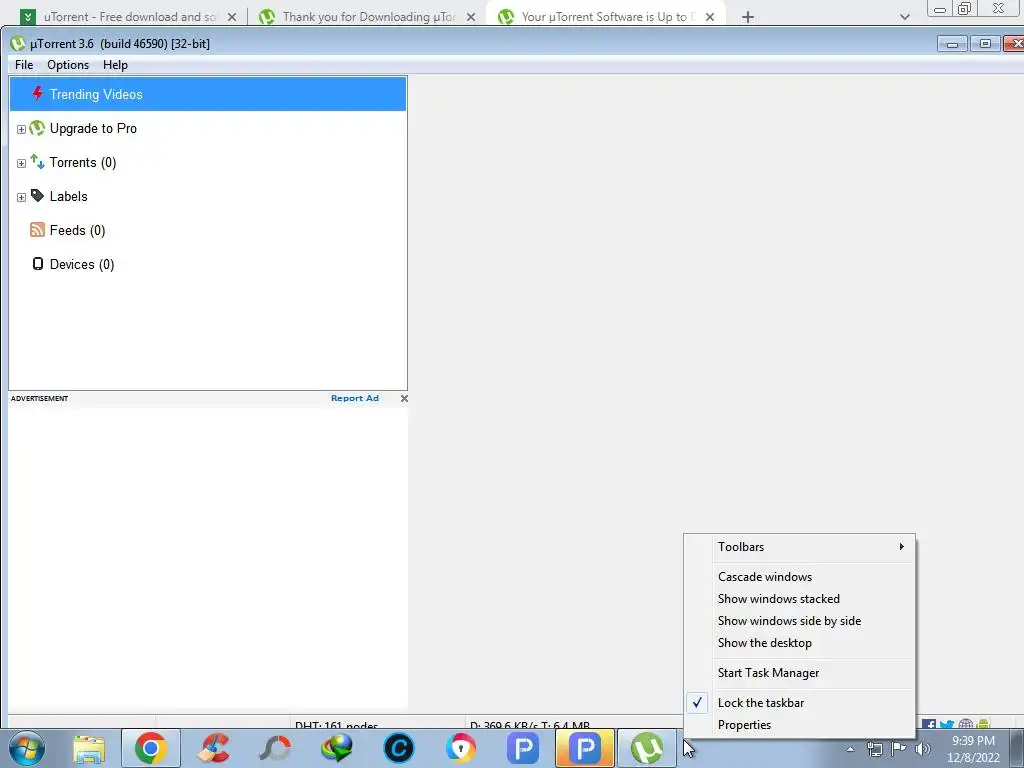The width and height of the screenshot is (1024, 768).
Task: Open a new browser tab with plus button
Action: 748,17
